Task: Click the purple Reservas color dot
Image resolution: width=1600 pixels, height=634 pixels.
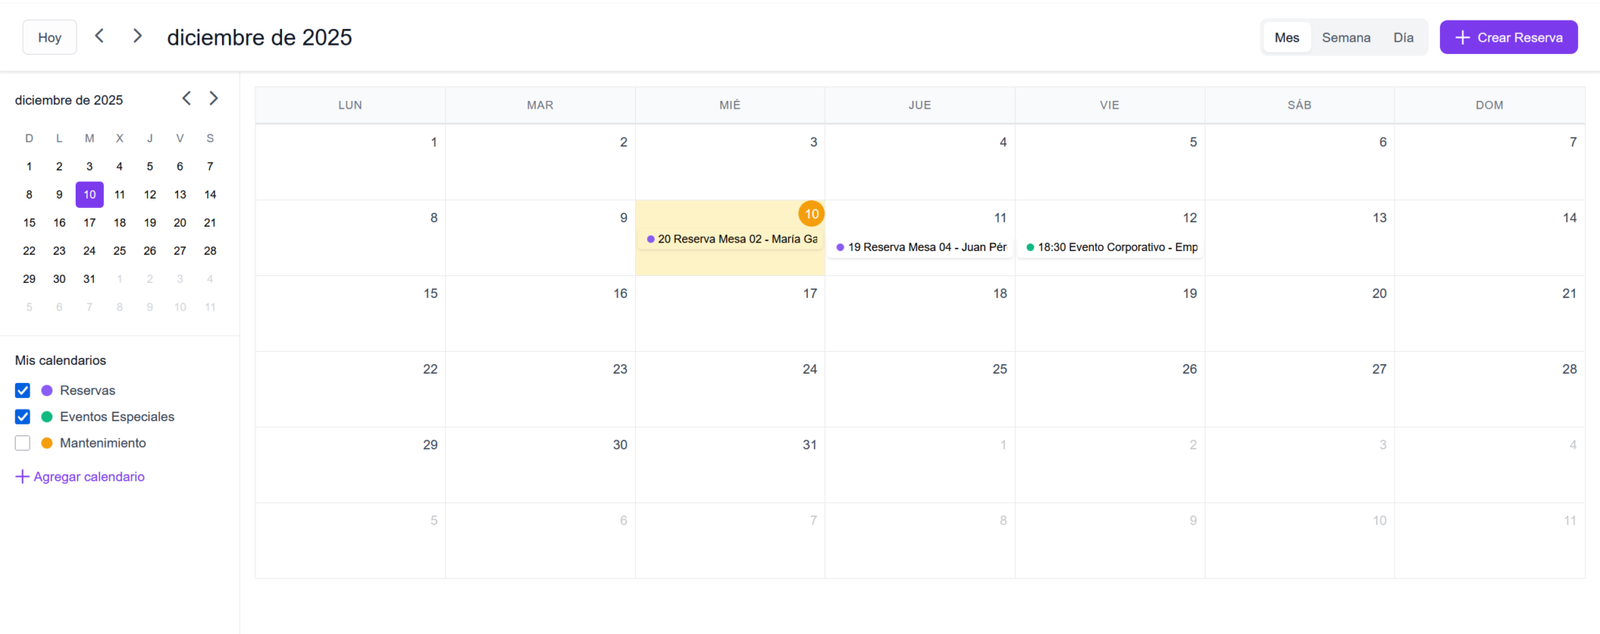Action: click(47, 391)
